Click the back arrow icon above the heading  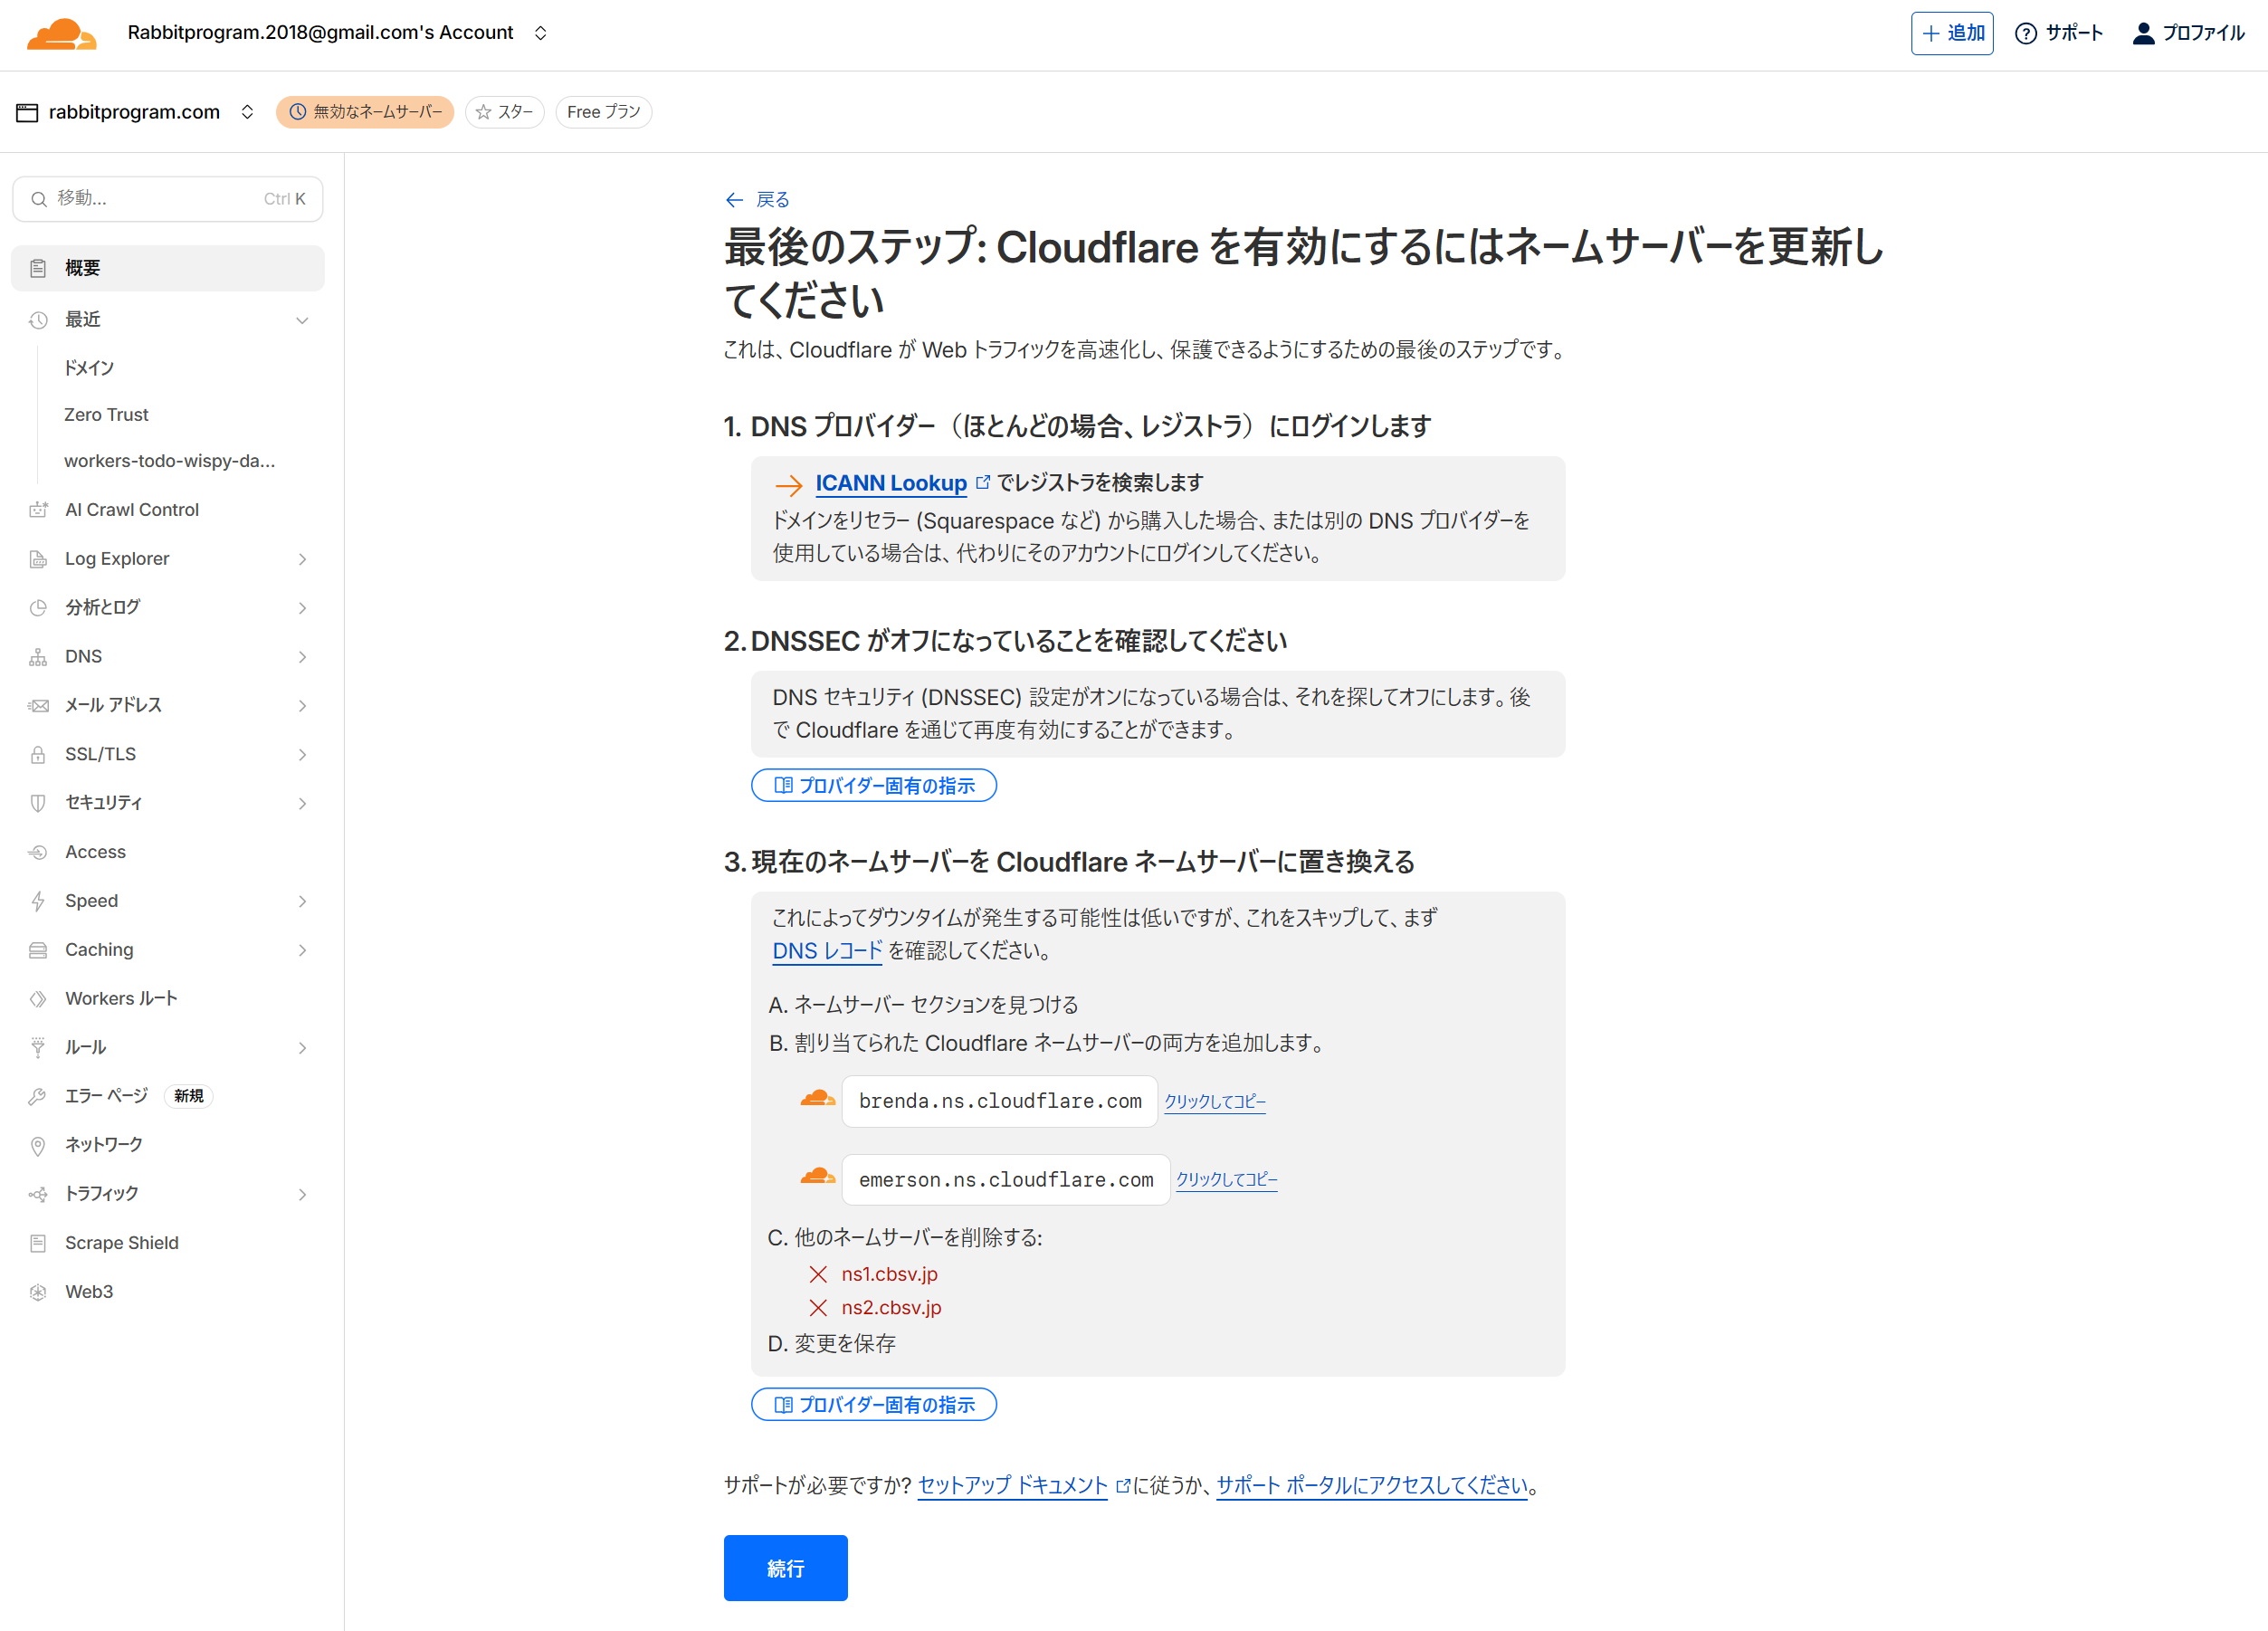click(734, 200)
